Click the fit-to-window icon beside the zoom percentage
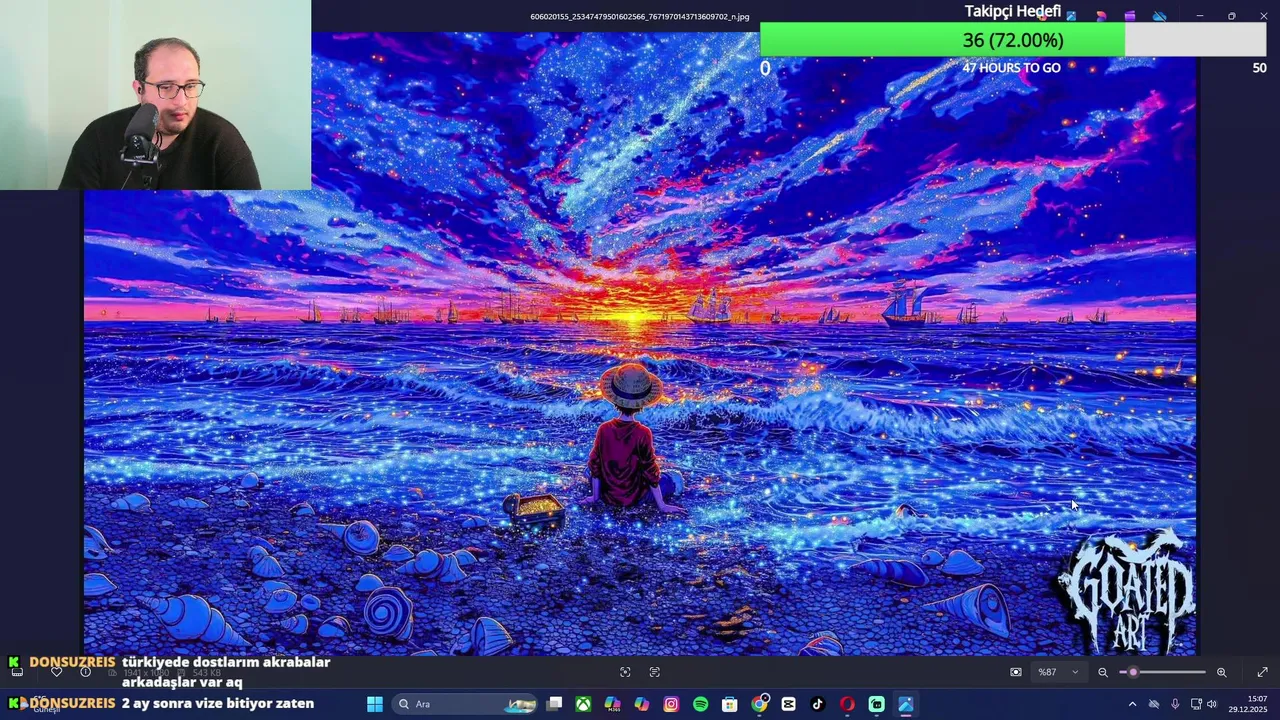 pos(1016,672)
